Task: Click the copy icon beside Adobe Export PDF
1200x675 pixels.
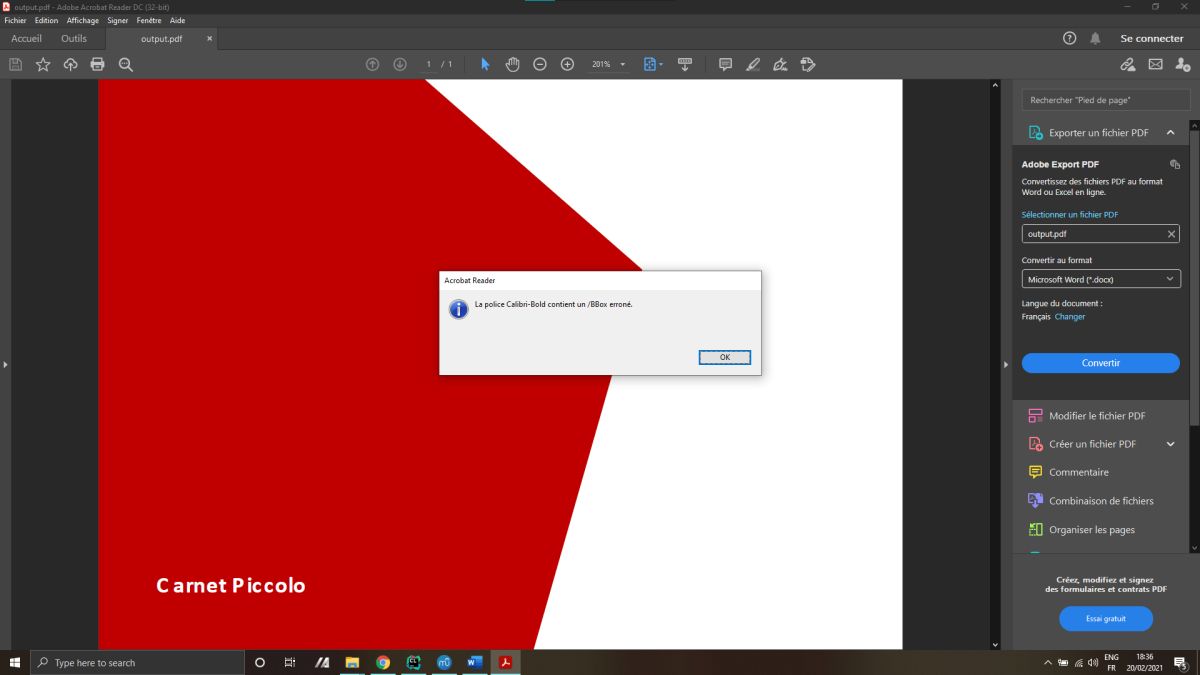Action: pyautogui.click(x=1175, y=164)
